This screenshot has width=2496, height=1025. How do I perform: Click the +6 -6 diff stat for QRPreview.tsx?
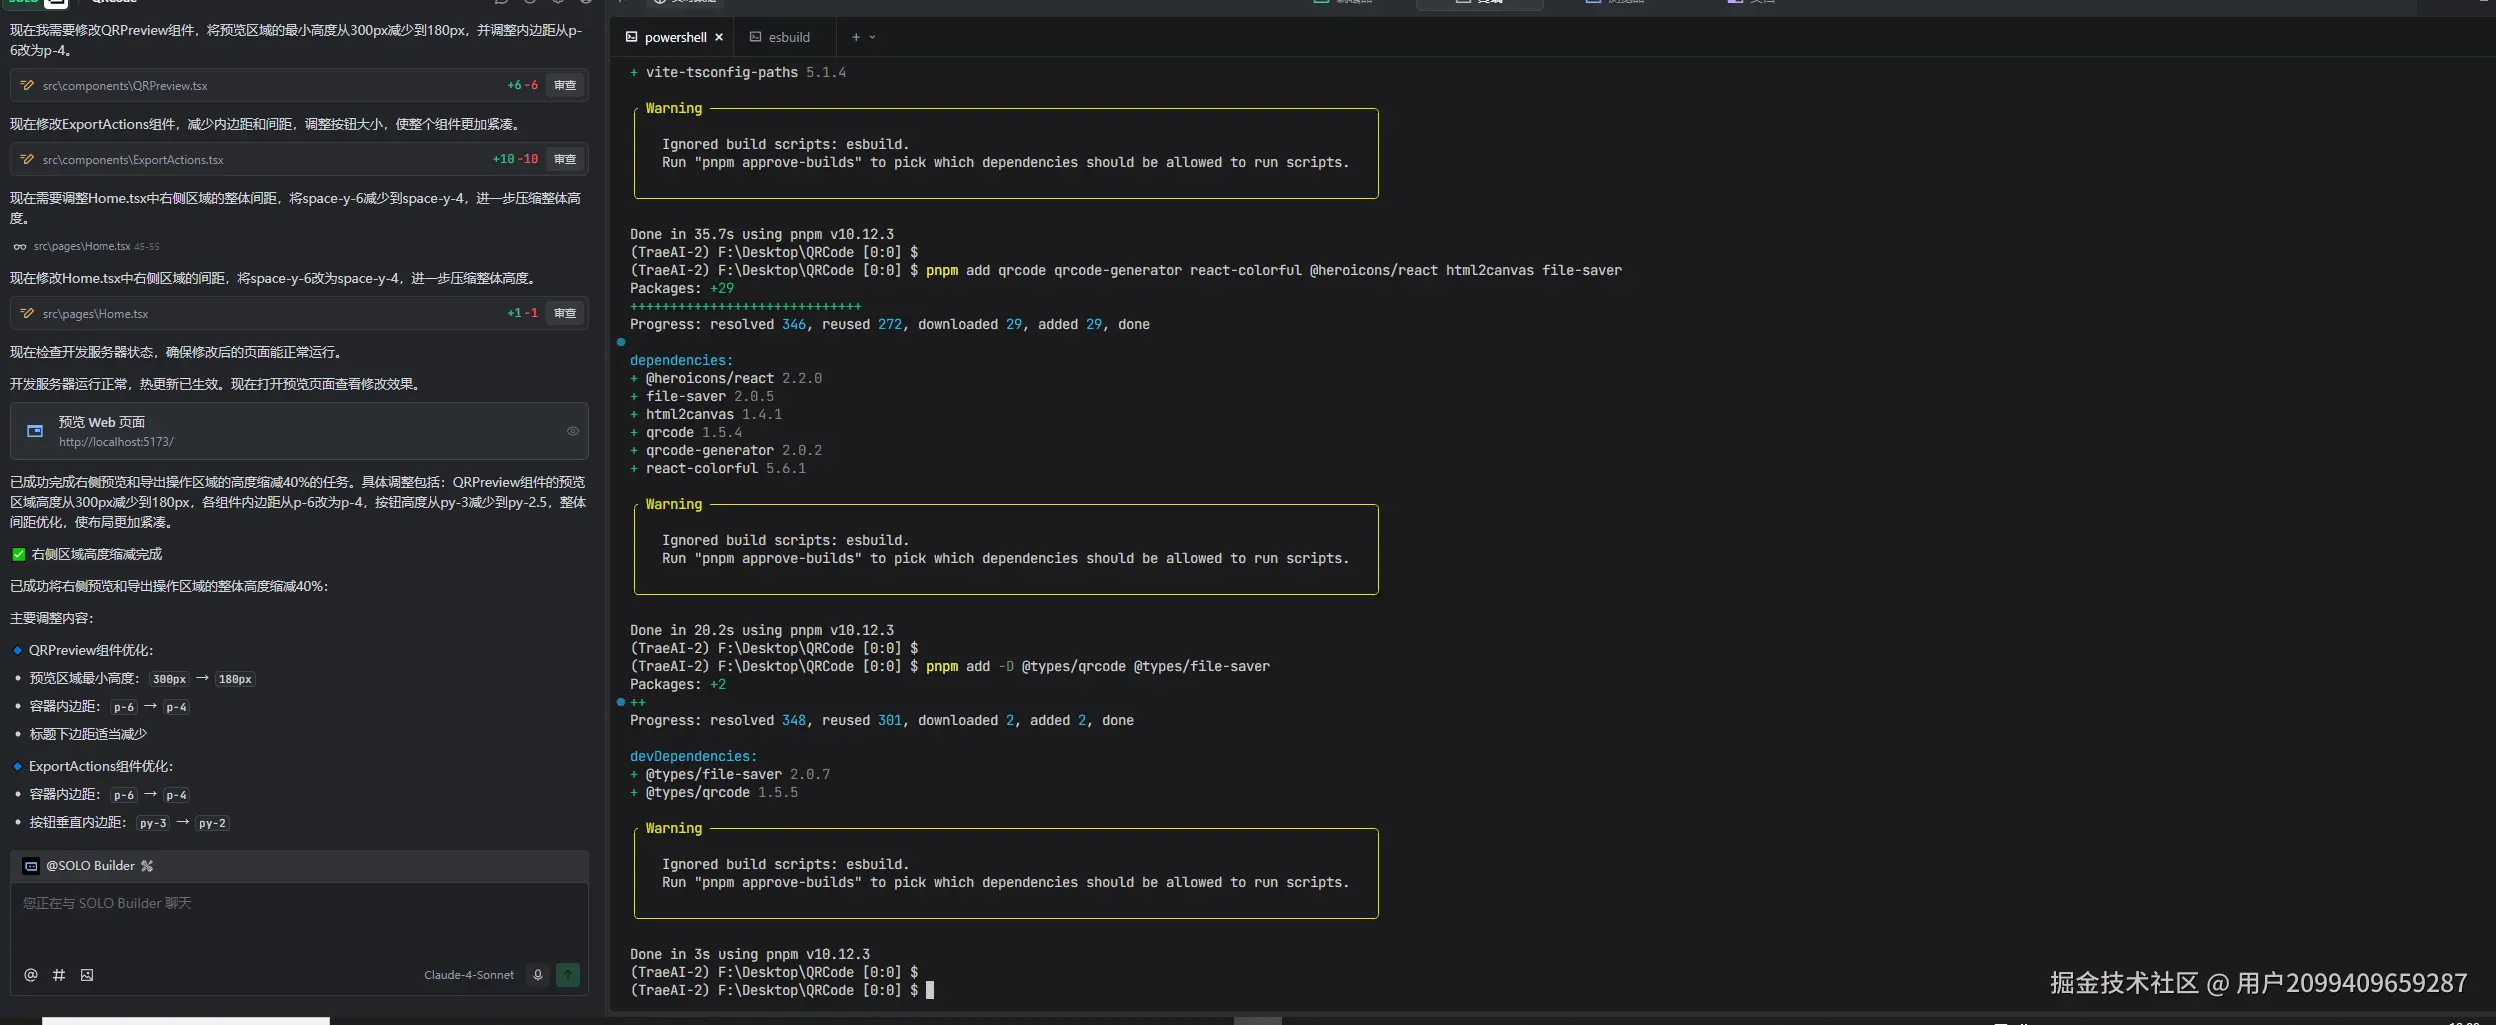[523, 86]
